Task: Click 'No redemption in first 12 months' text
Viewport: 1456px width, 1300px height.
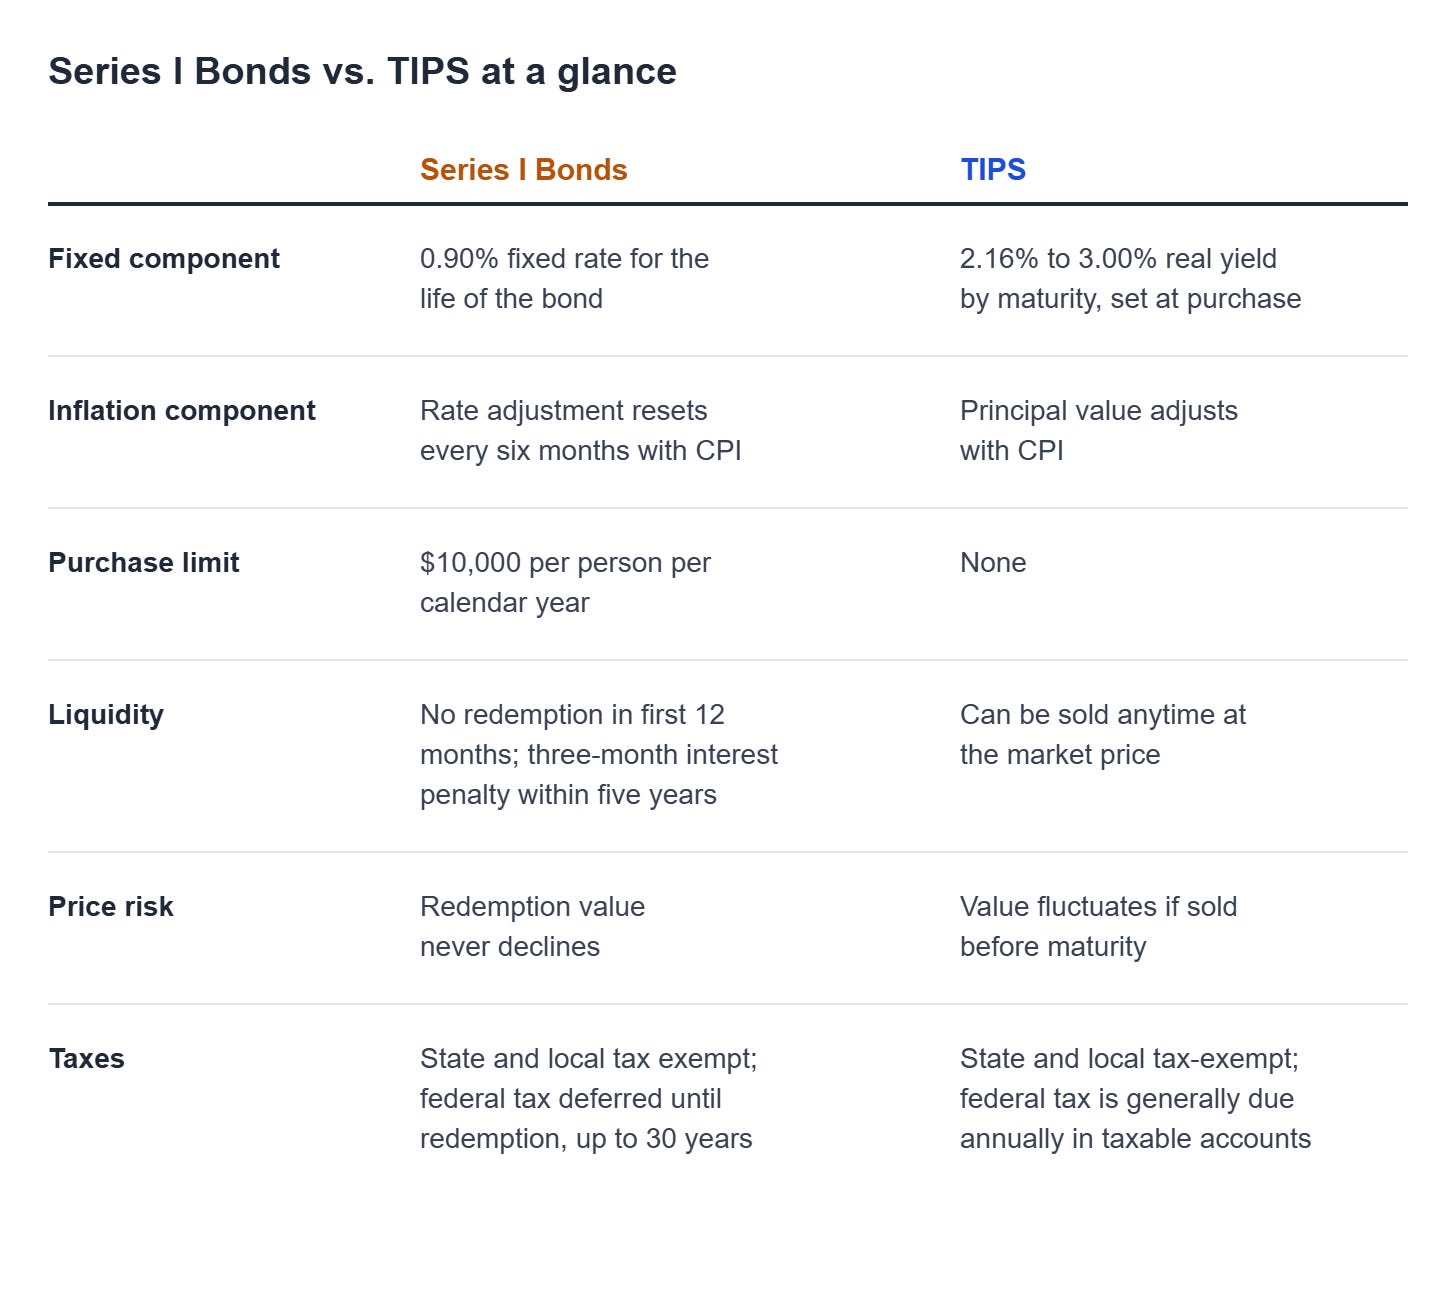Action: [x=598, y=755]
